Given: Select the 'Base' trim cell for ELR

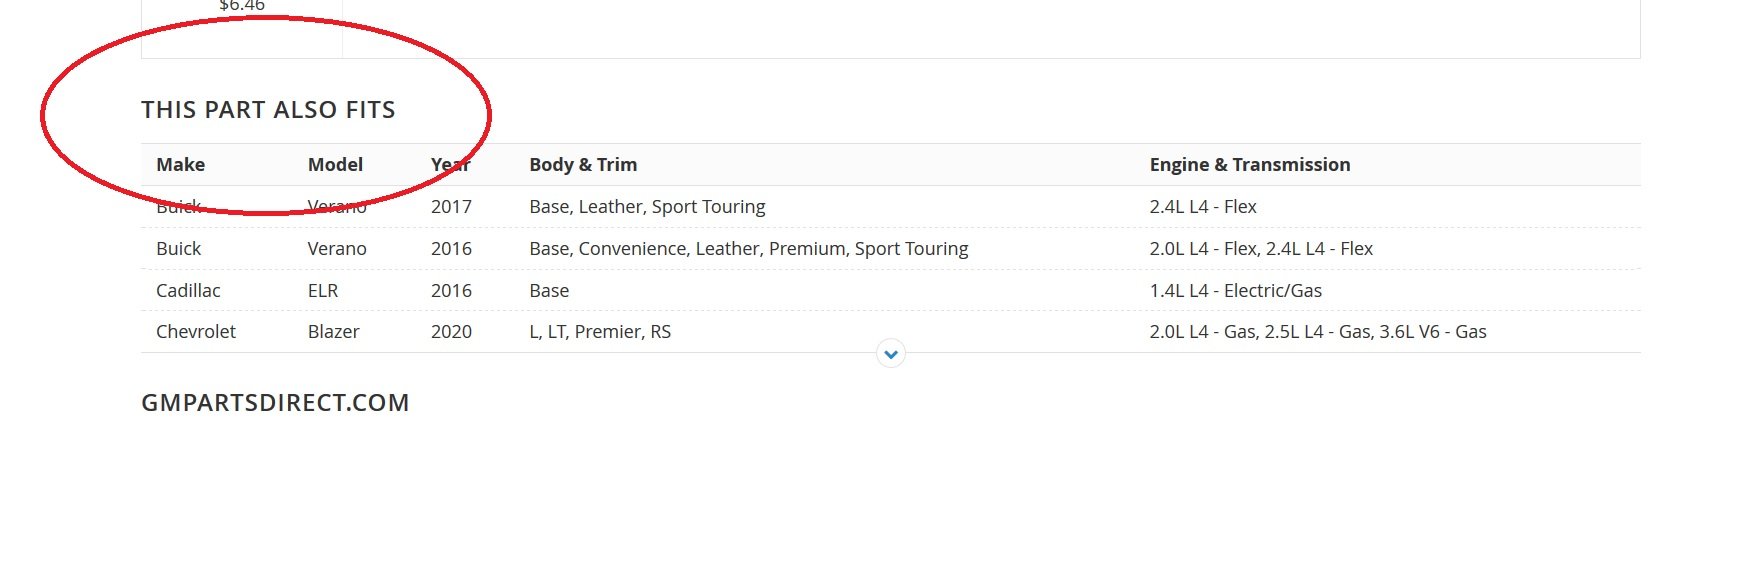Looking at the screenshot, I should click(549, 291).
